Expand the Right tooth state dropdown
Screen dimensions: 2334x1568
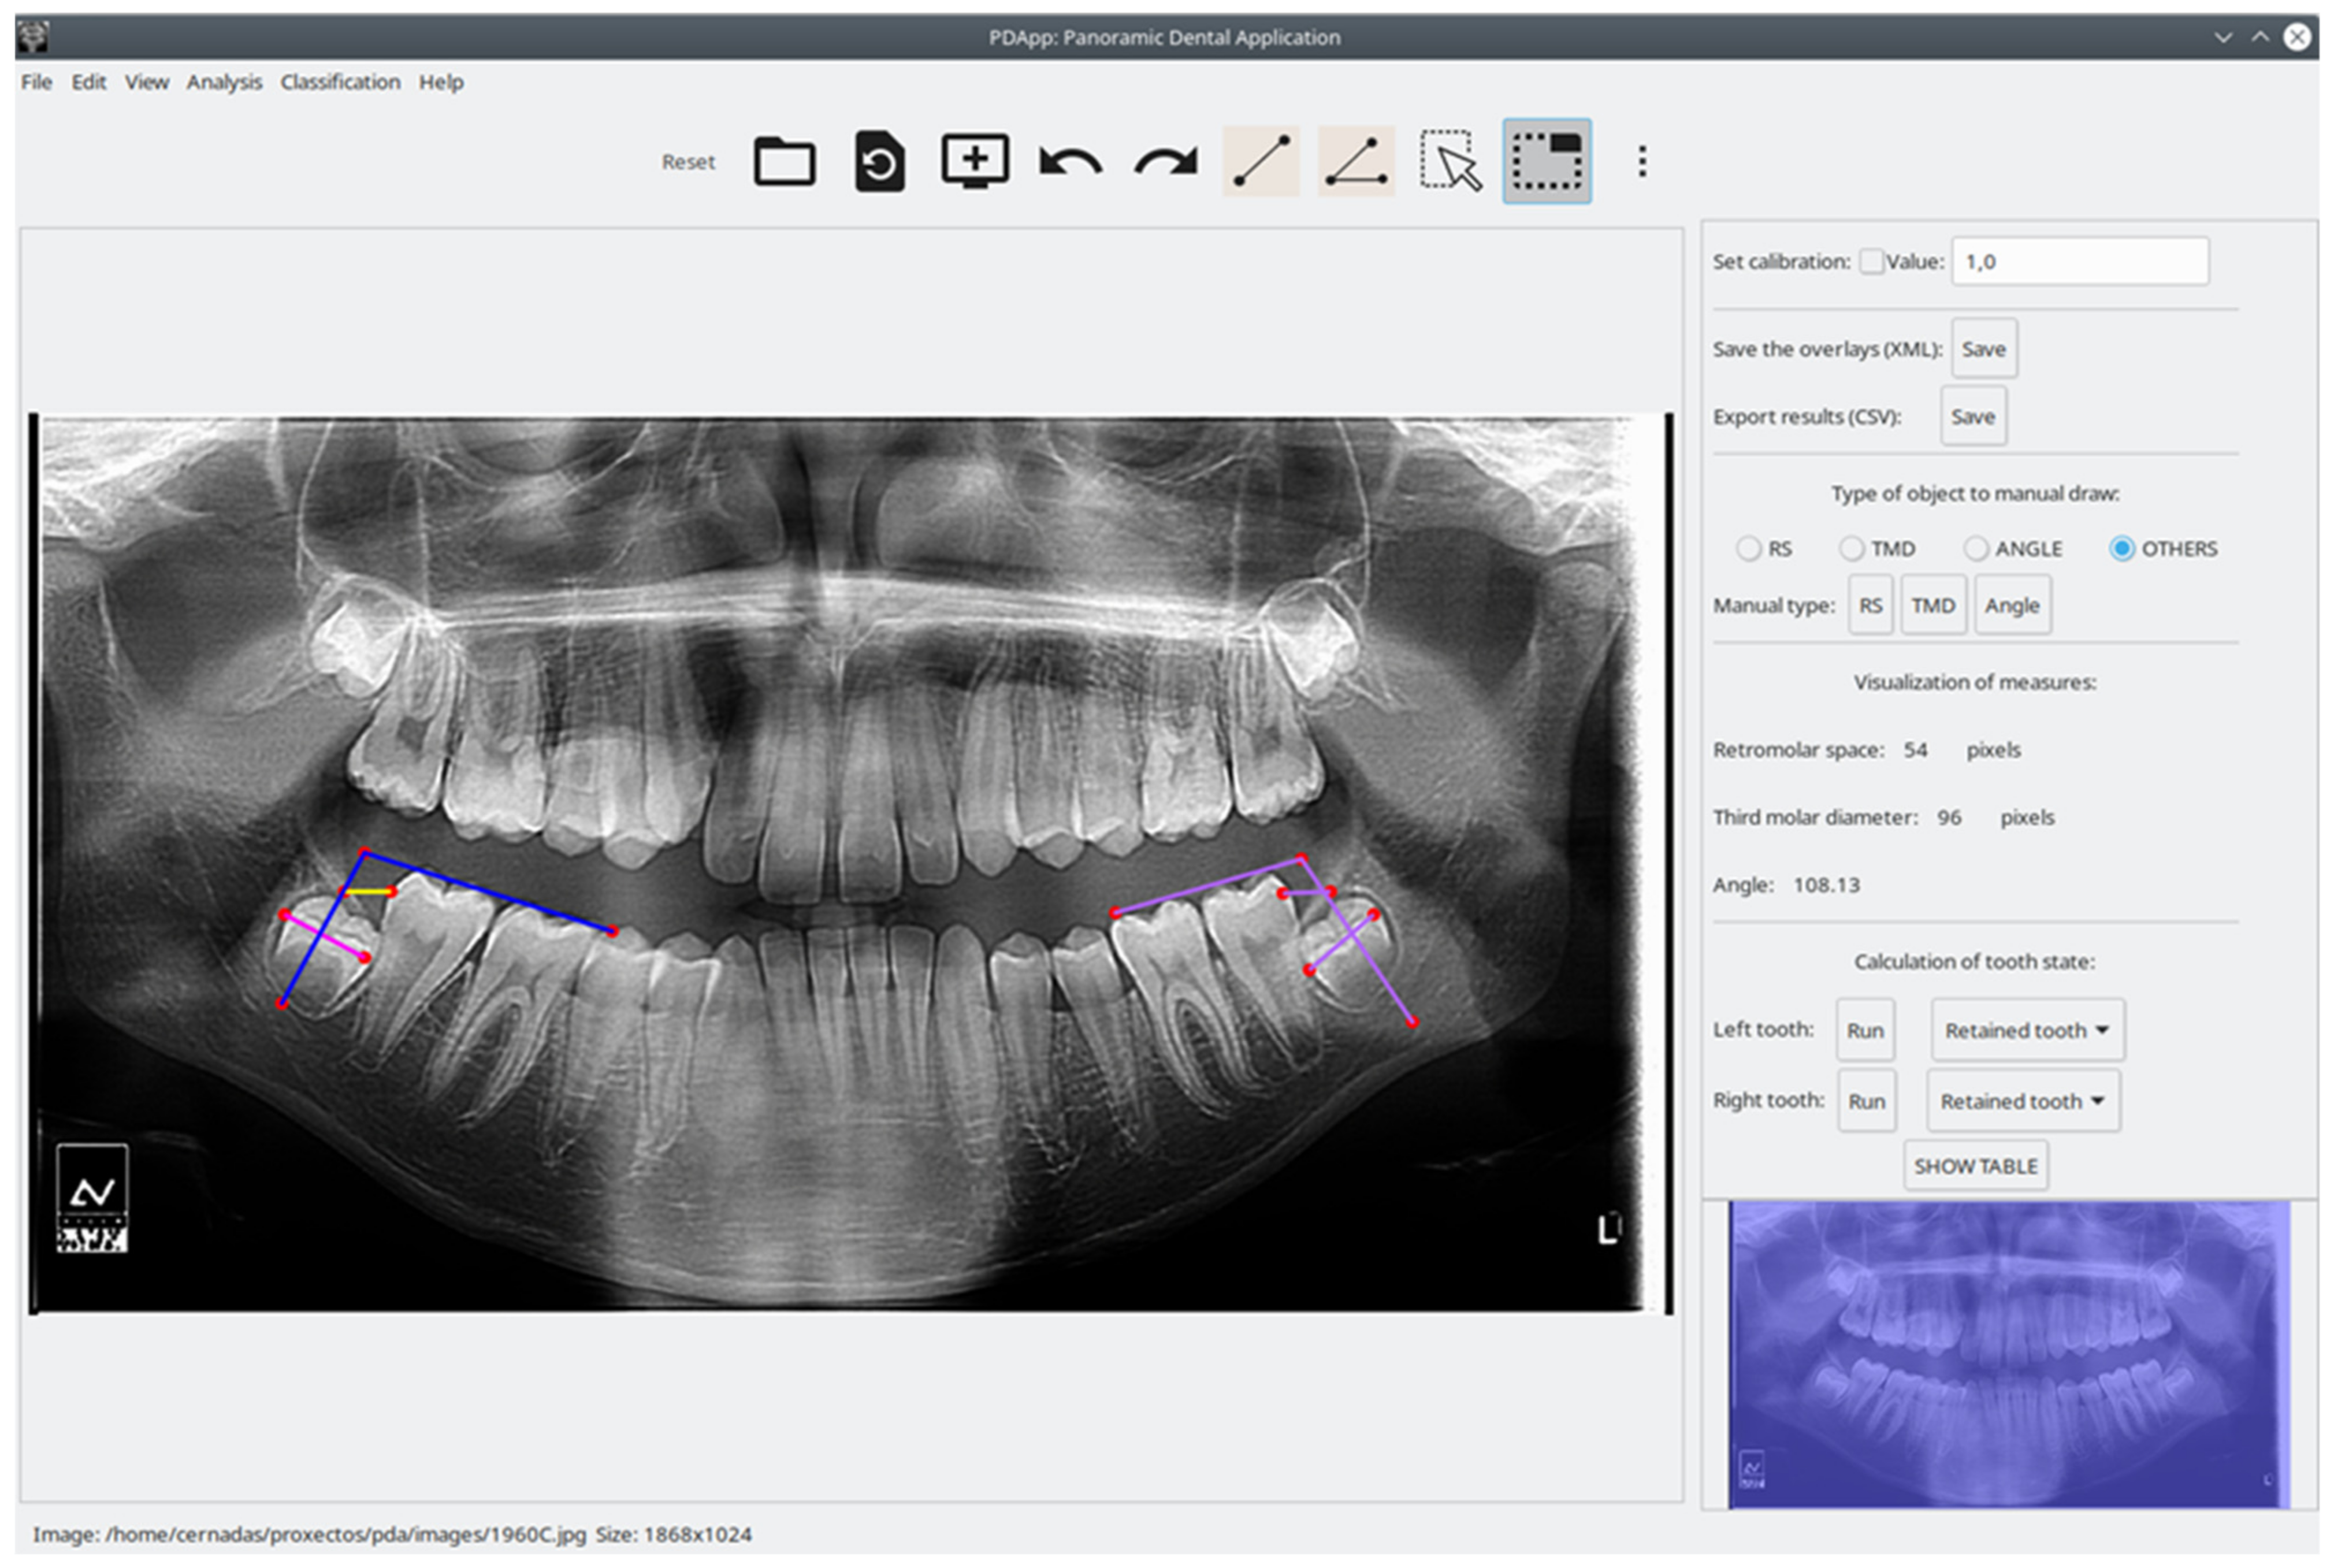point(2023,1101)
